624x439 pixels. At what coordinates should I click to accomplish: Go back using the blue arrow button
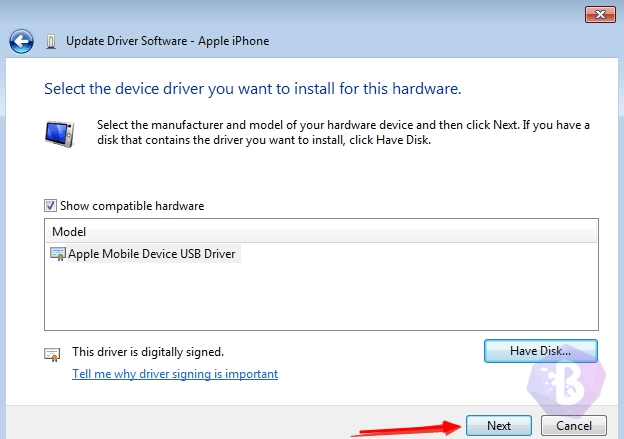coord(22,41)
